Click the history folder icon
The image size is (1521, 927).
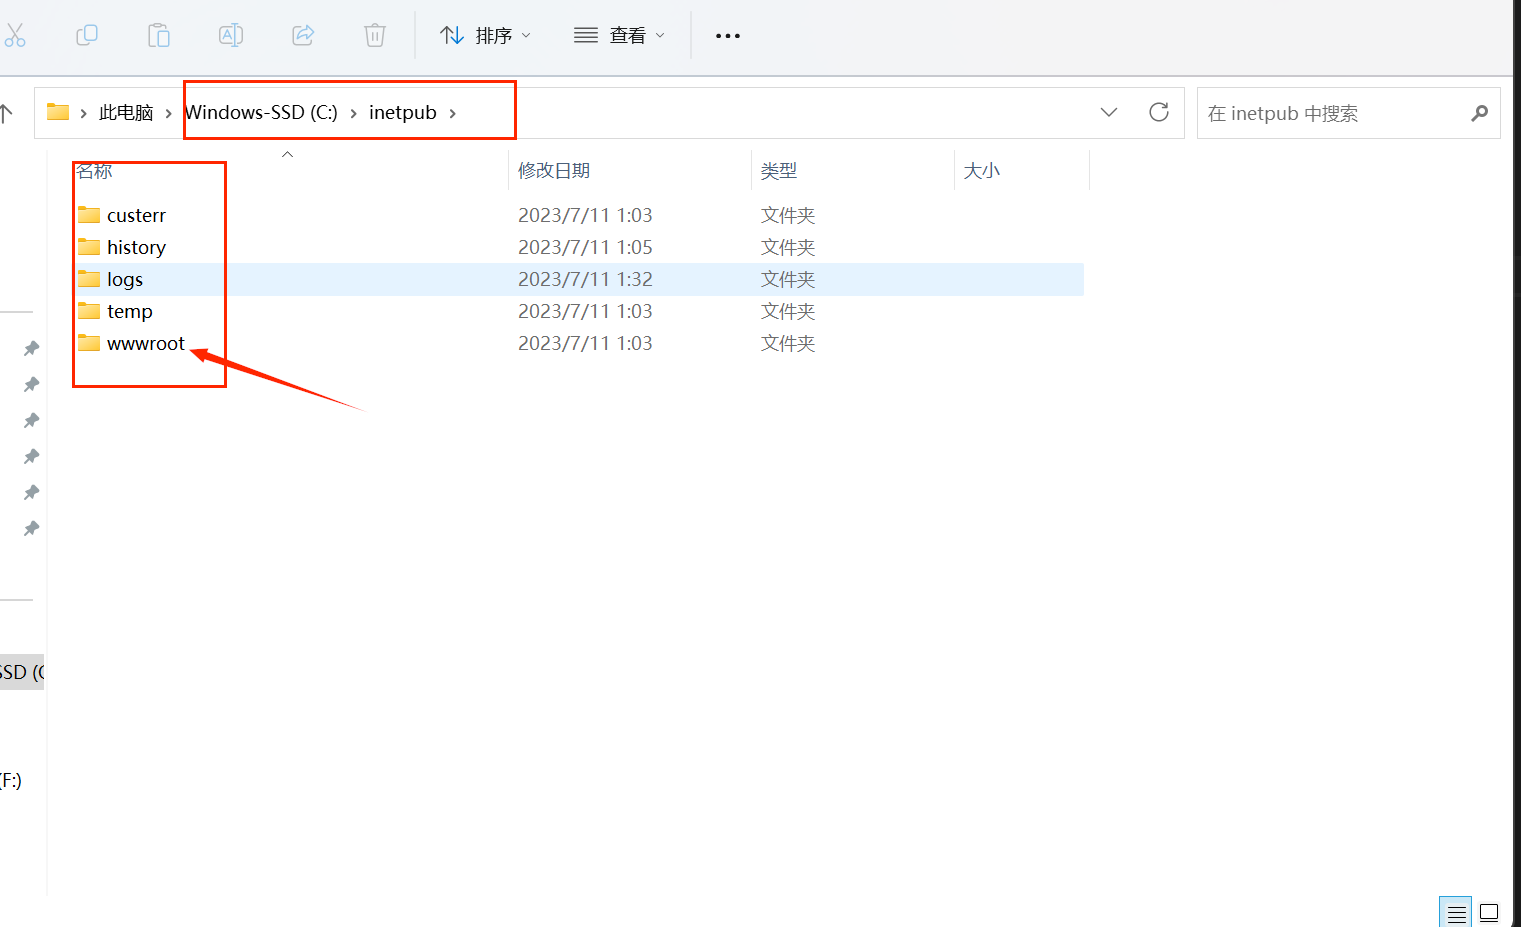pyautogui.click(x=89, y=246)
